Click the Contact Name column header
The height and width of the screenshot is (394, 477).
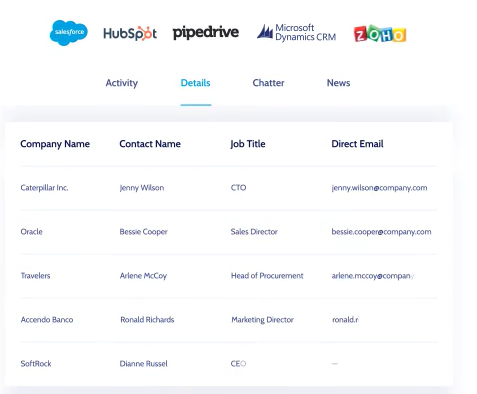pos(150,144)
